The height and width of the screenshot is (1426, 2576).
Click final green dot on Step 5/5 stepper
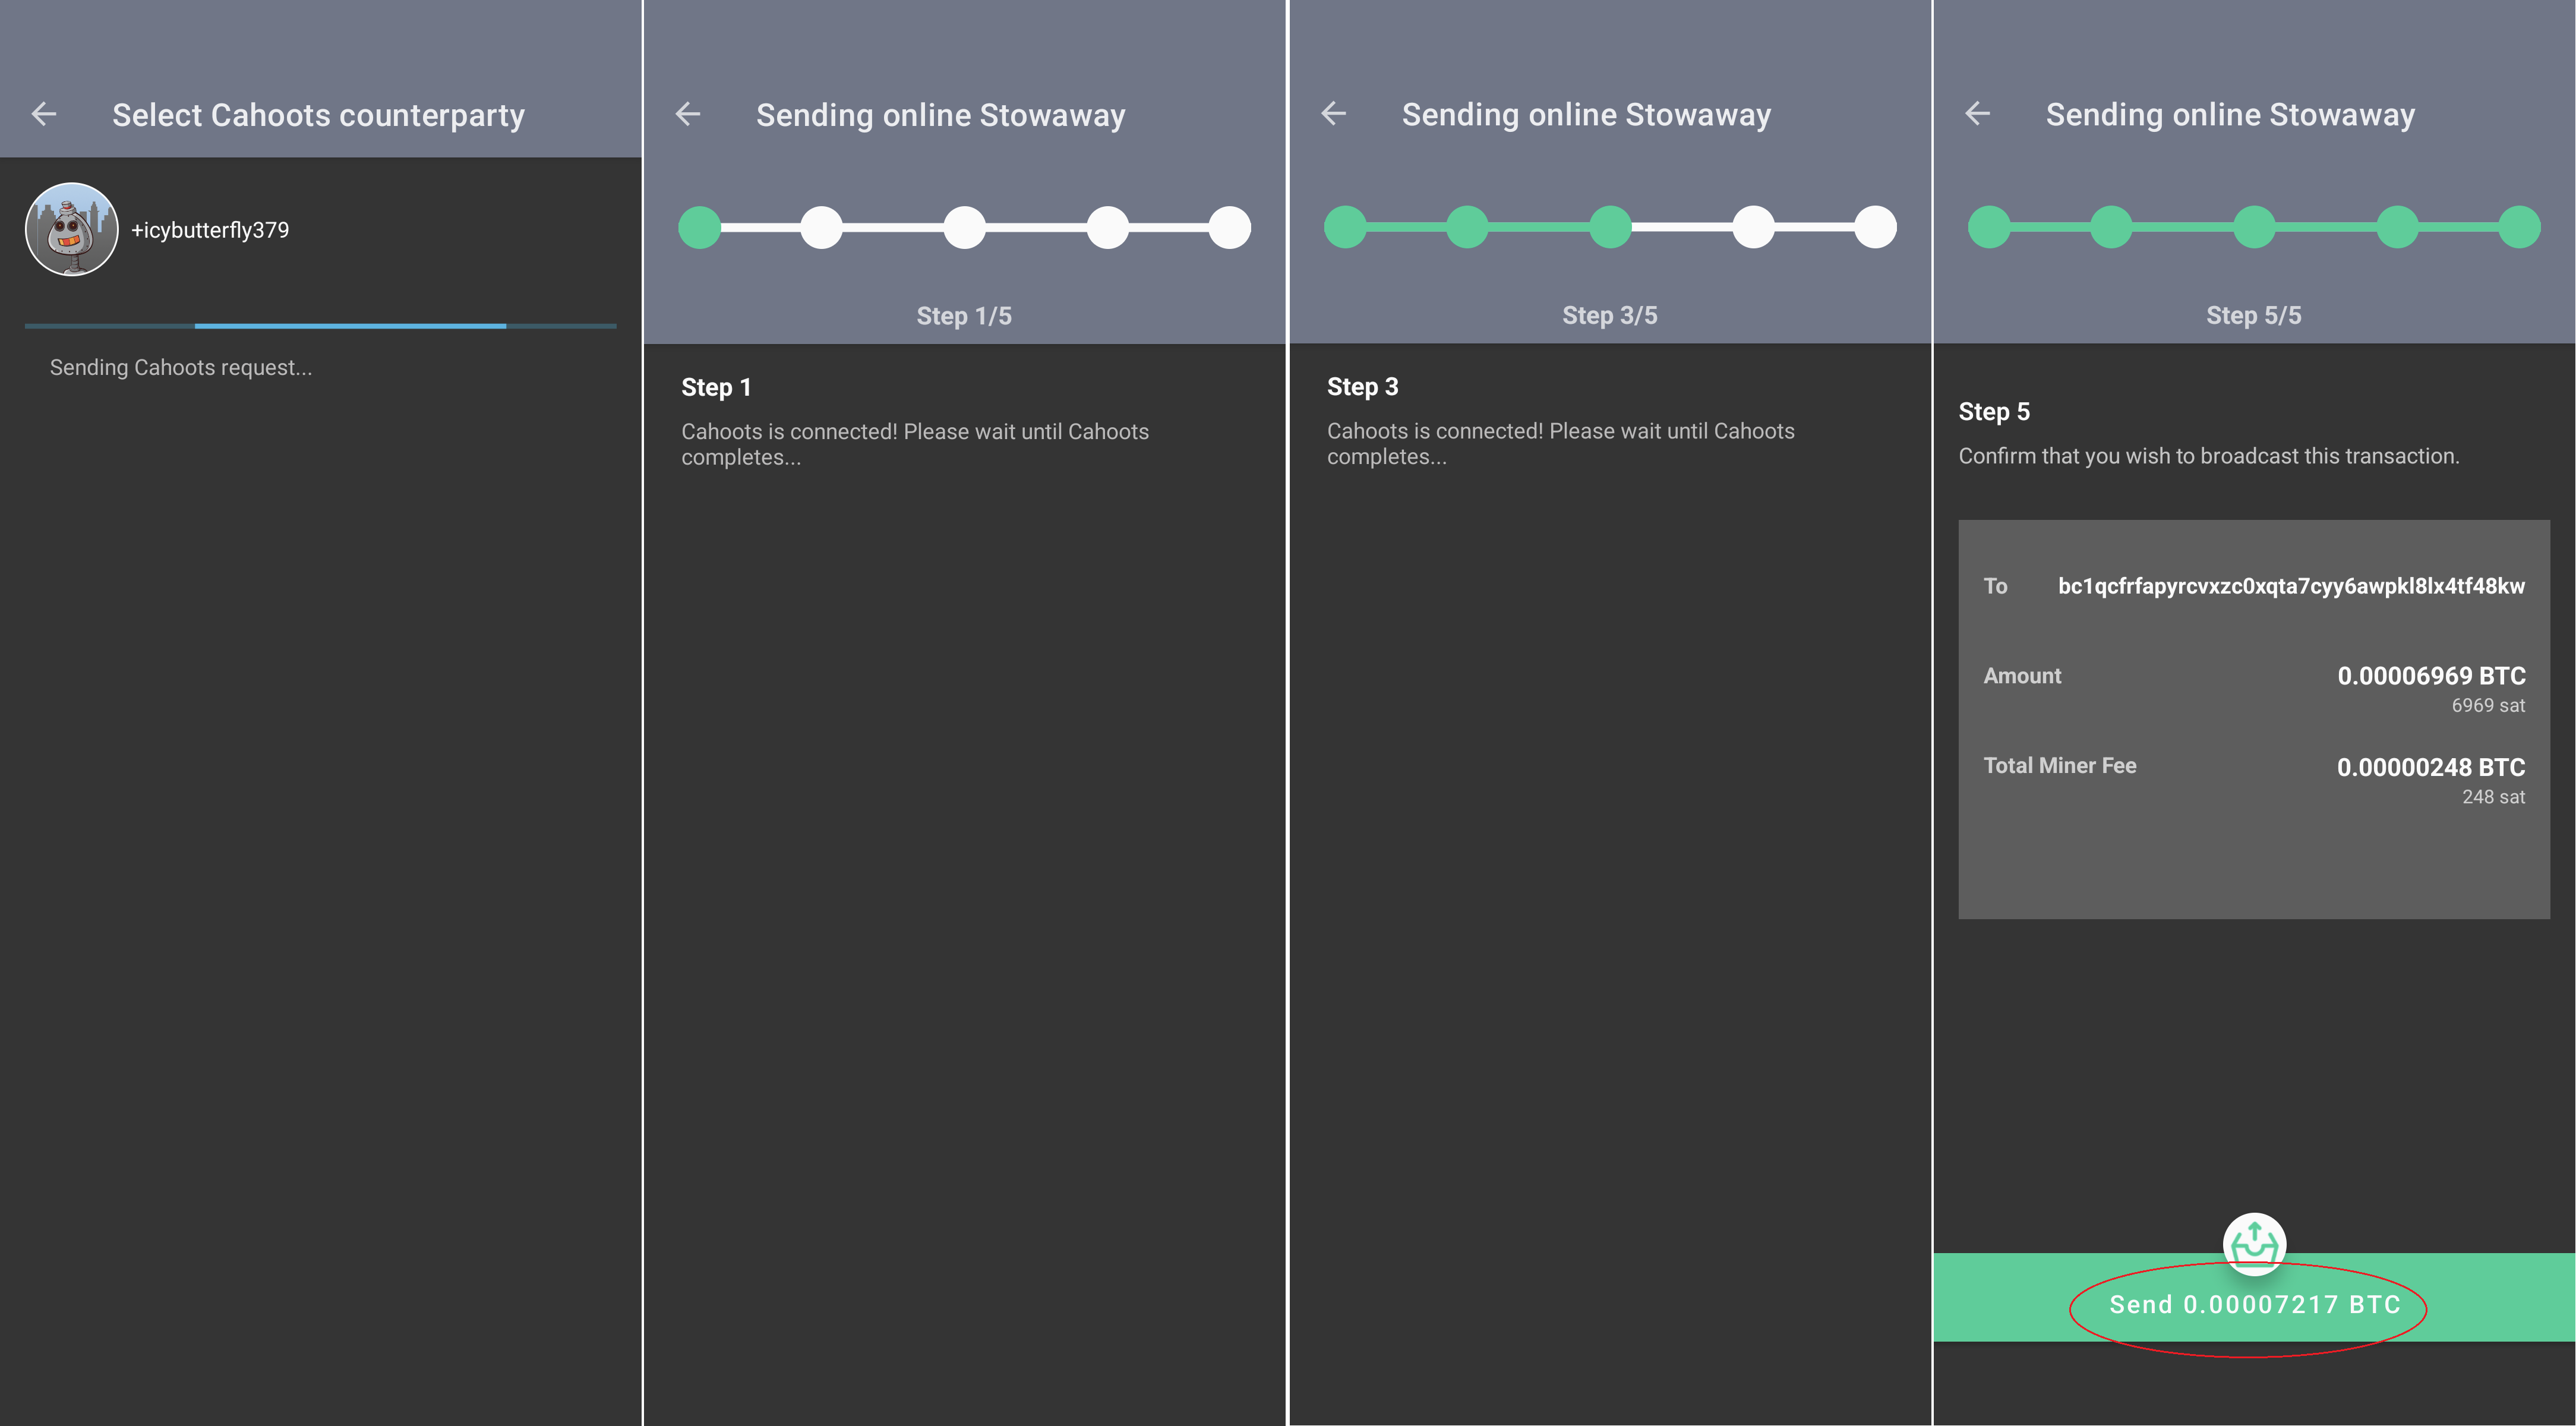(2520, 227)
